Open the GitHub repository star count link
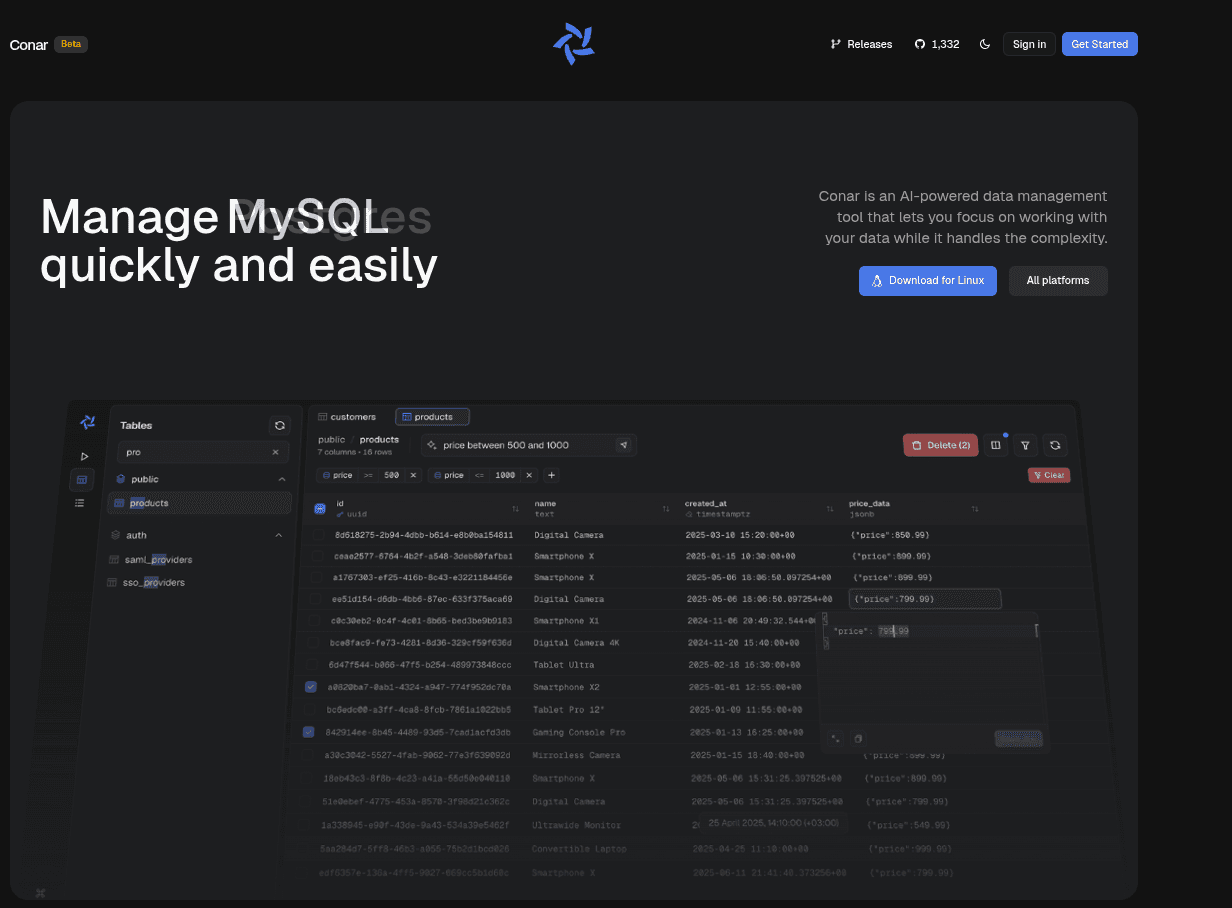Viewport: 1232px width, 908px height. 936,44
